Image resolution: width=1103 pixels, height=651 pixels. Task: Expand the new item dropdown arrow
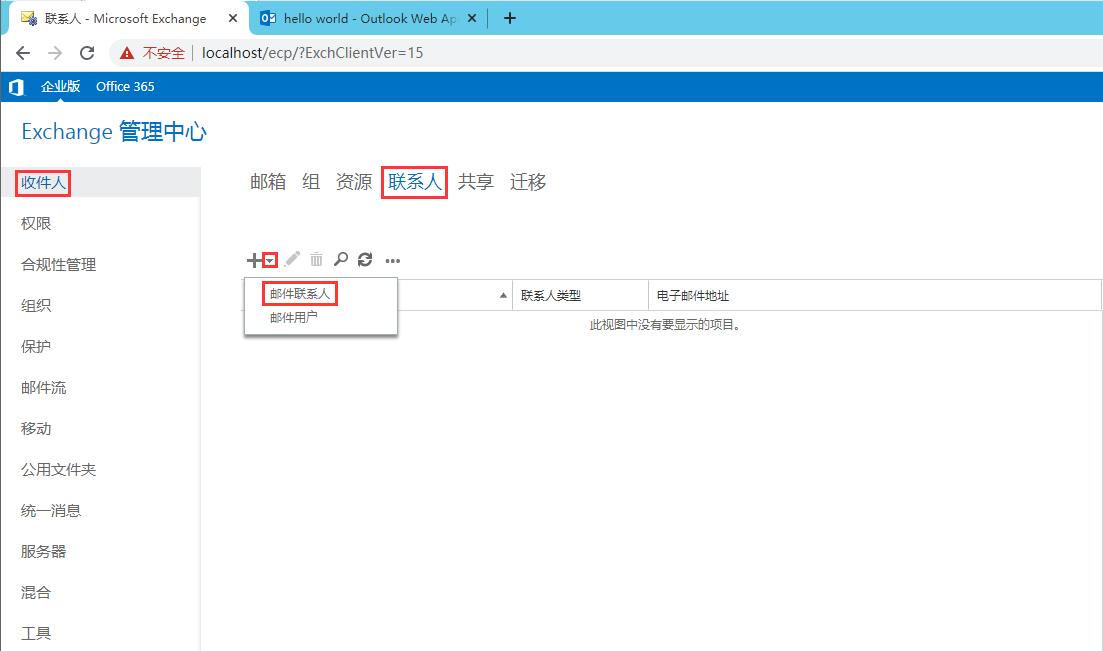click(x=270, y=260)
